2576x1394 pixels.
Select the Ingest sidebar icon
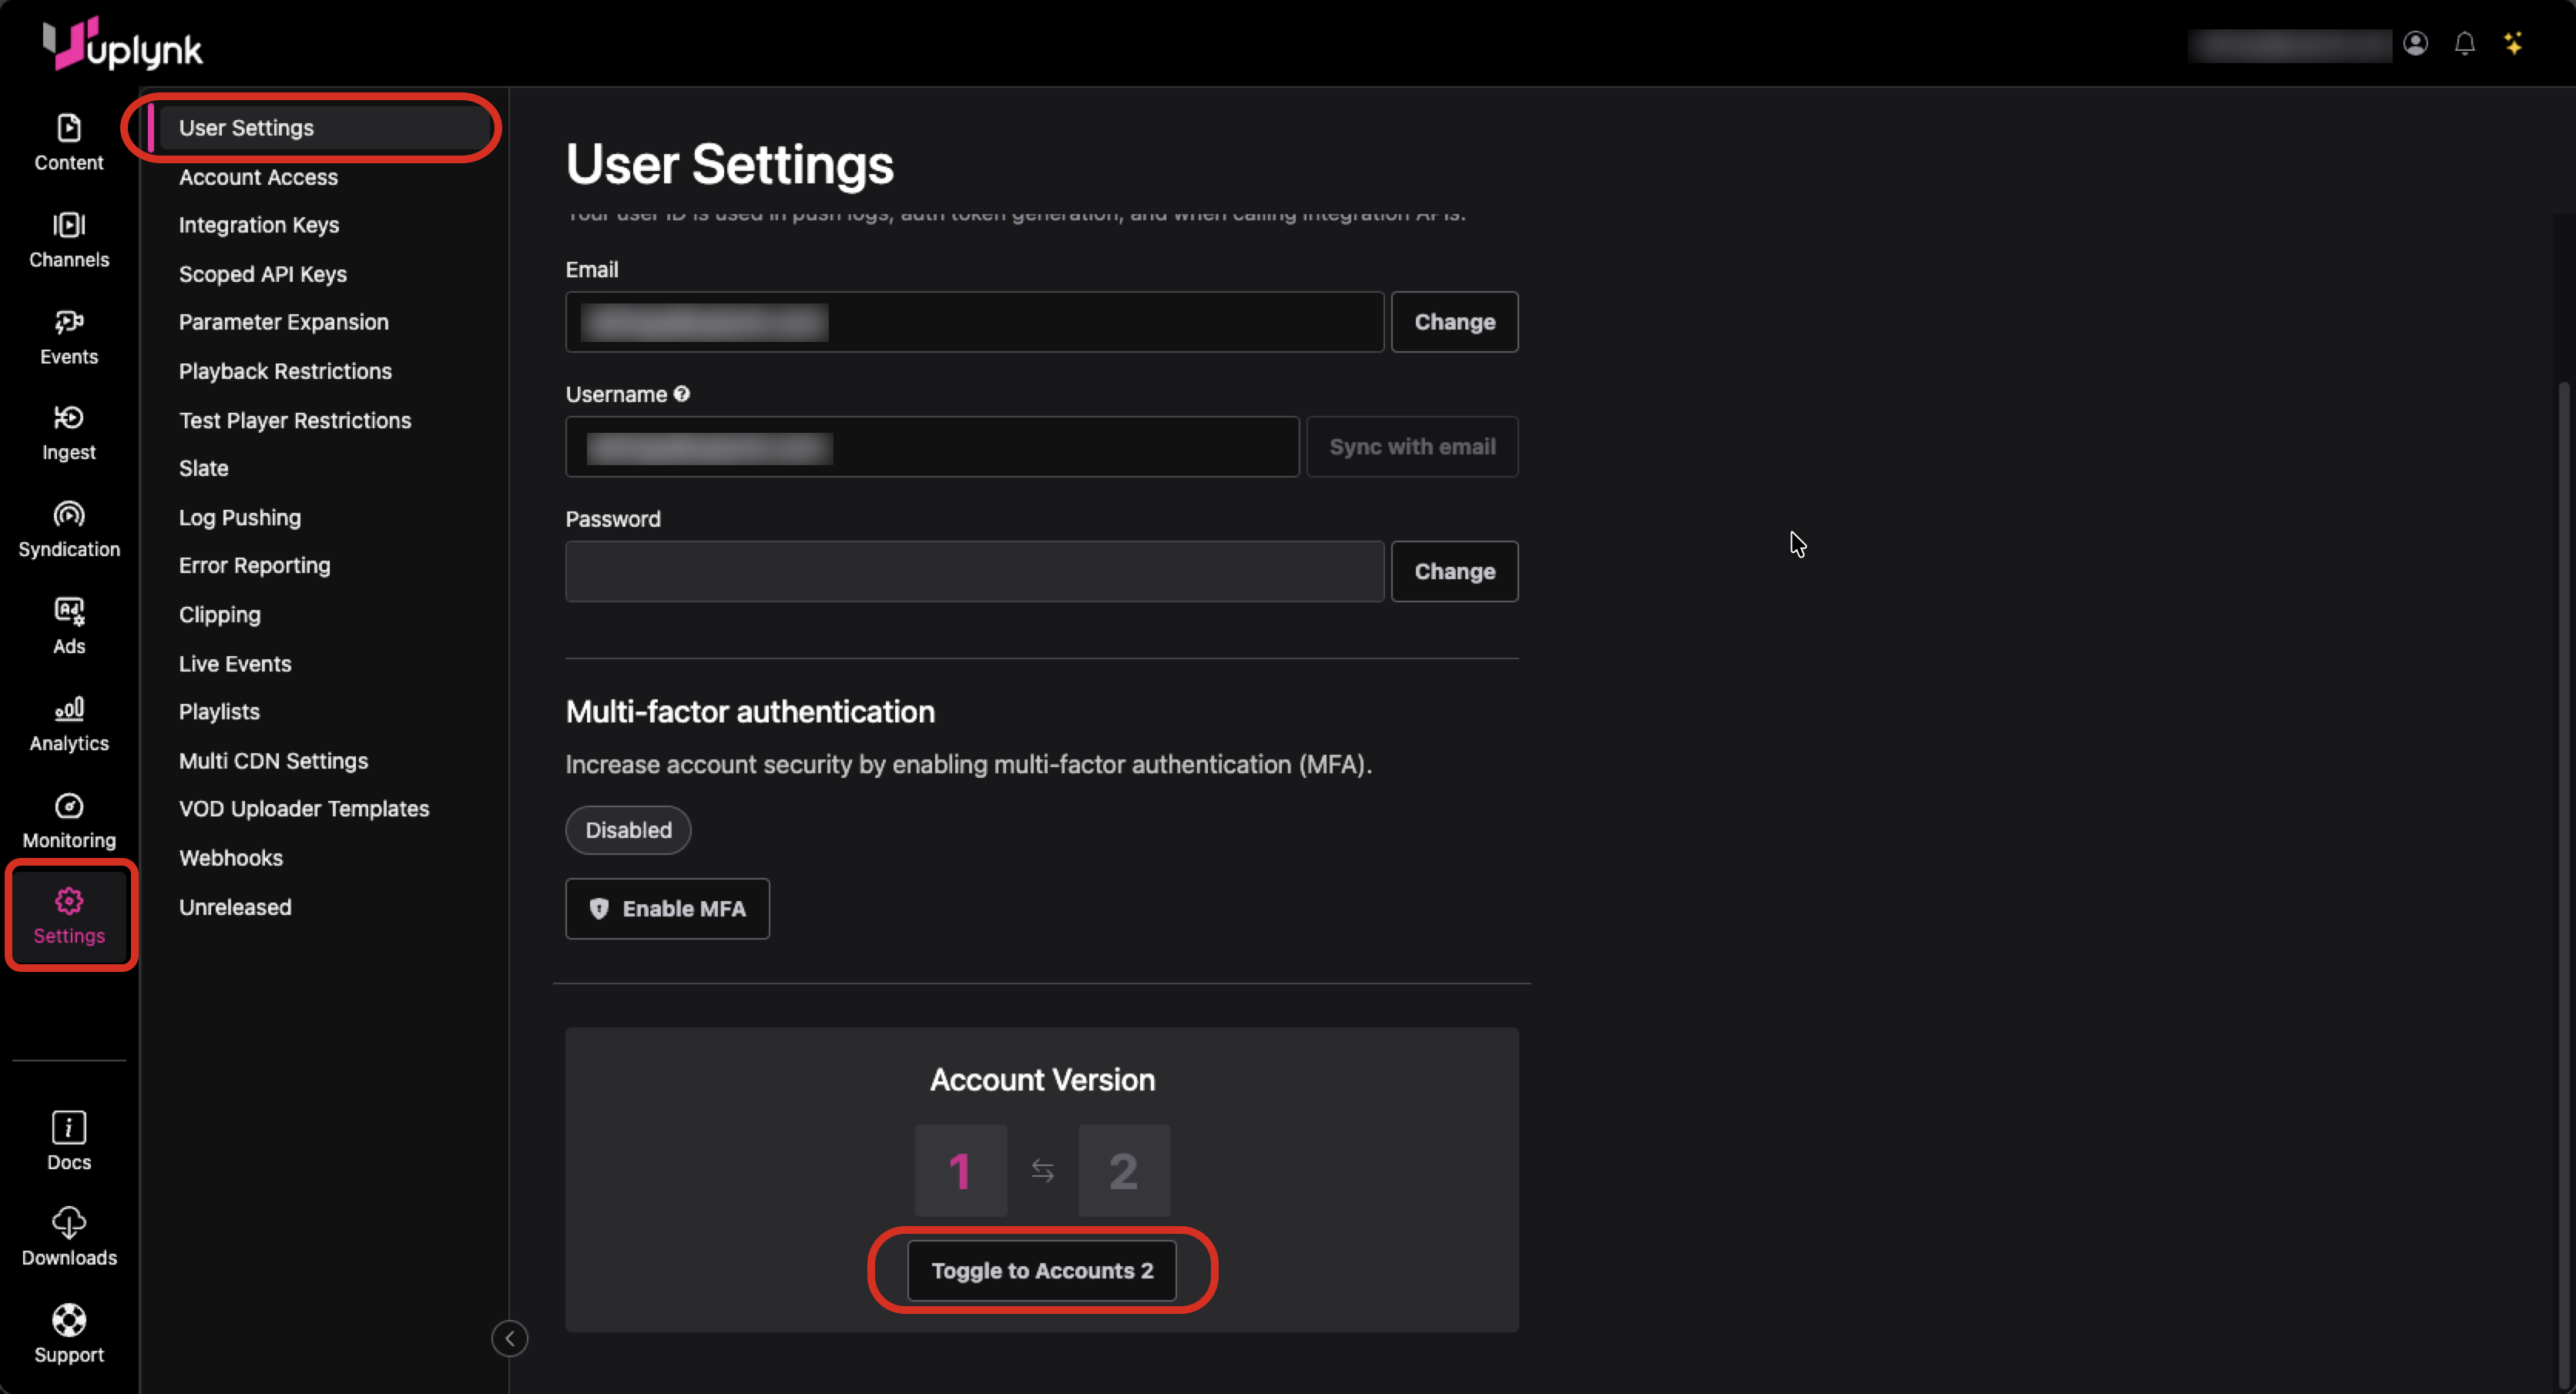pos(68,418)
